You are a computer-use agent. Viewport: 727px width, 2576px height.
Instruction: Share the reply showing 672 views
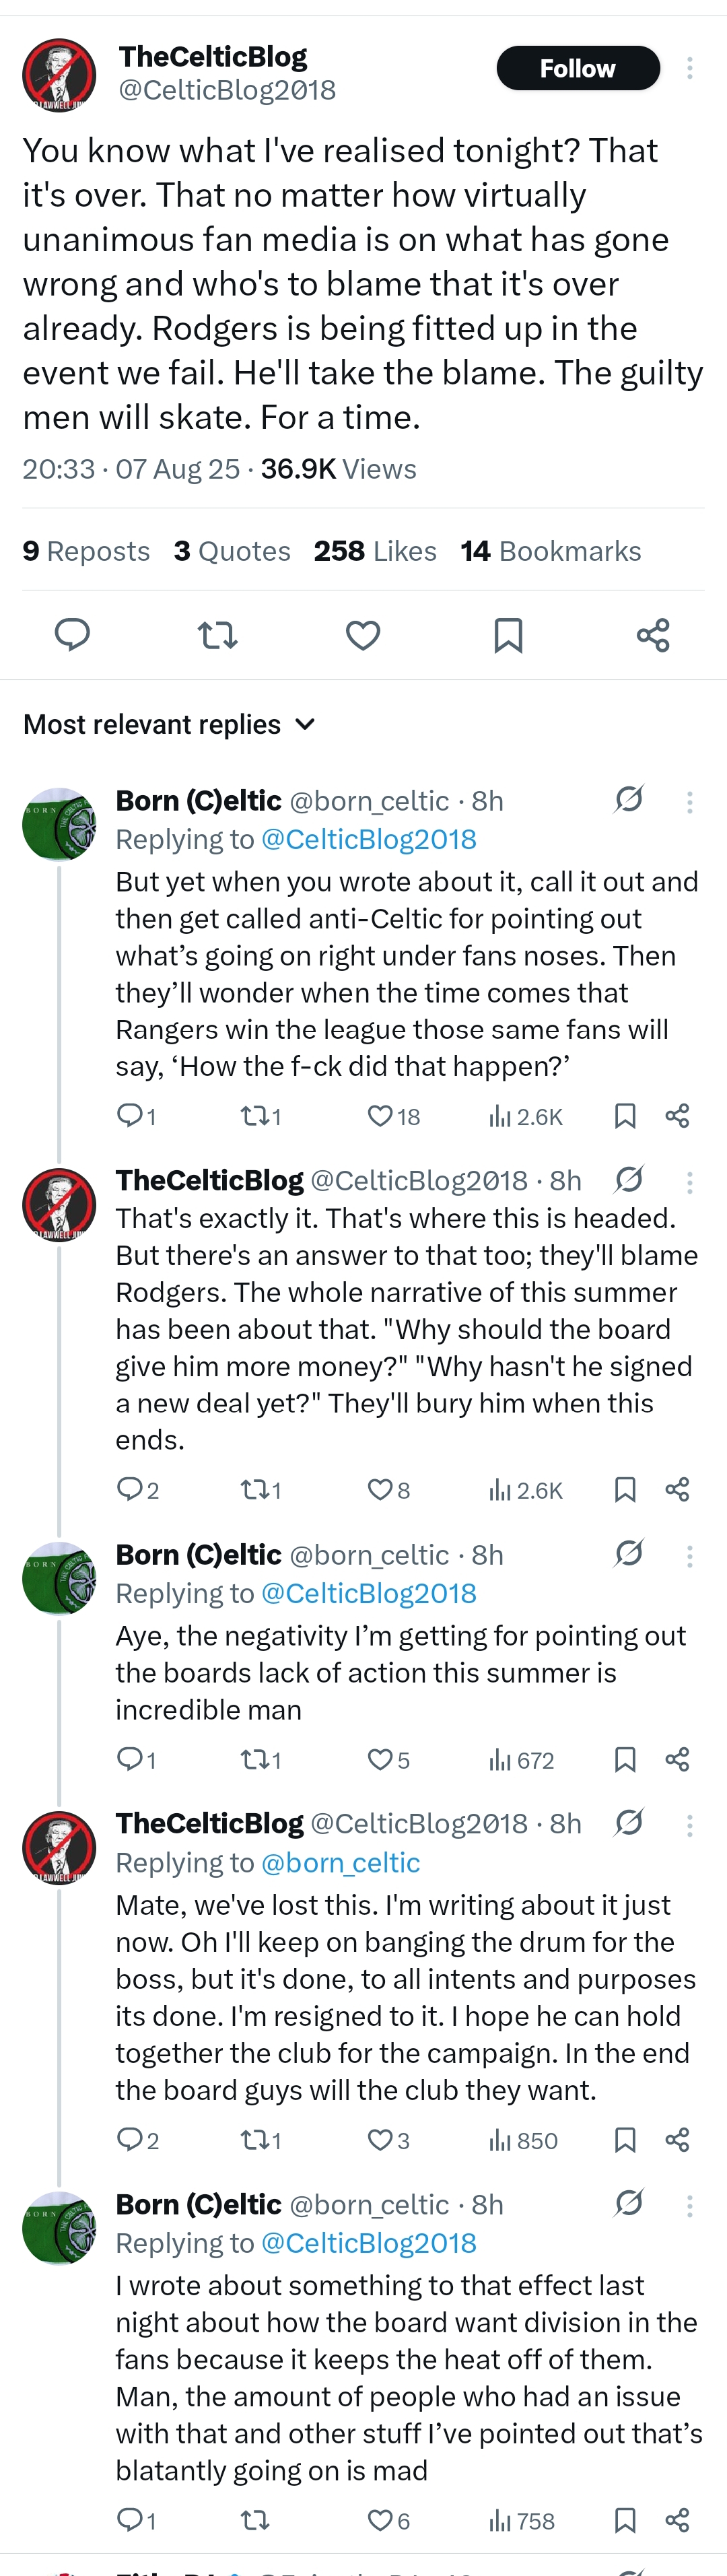click(677, 1760)
